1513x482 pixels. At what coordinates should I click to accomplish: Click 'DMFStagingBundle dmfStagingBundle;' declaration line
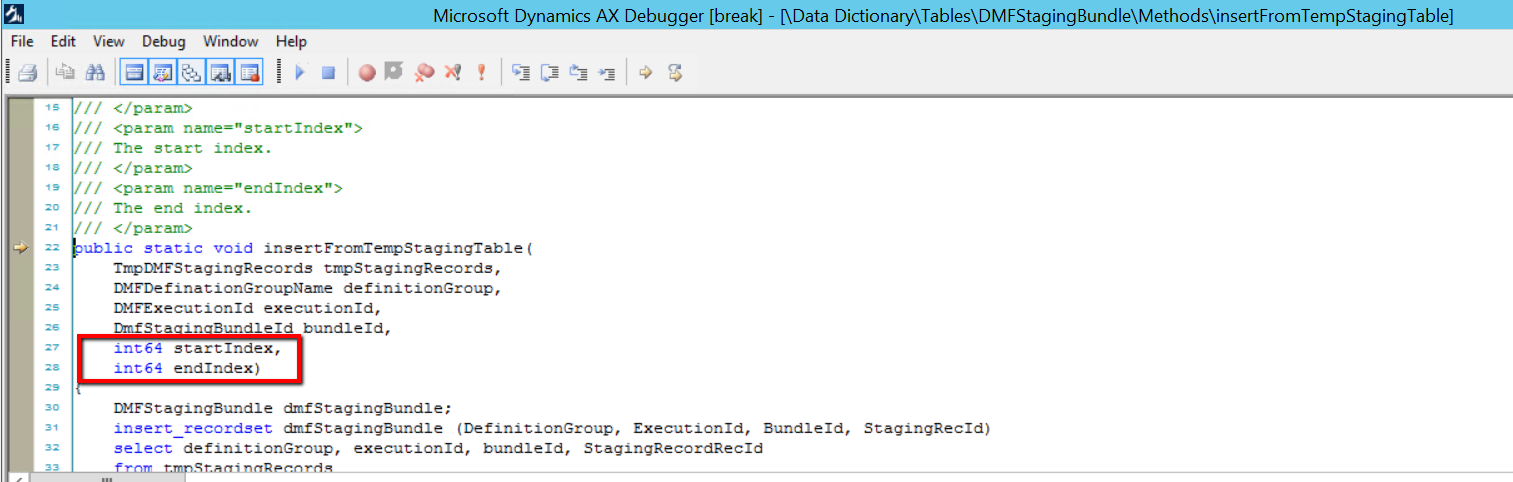pyautogui.click(x=283, y=408)
